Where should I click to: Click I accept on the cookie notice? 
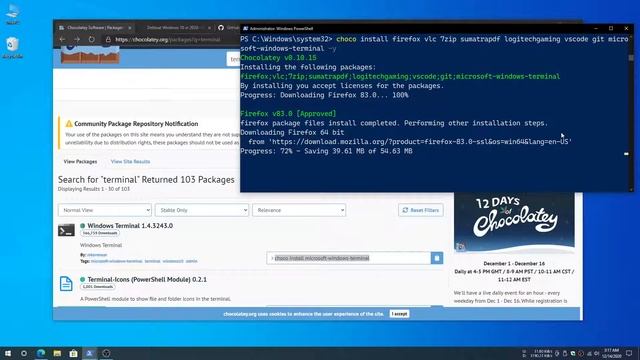tap(399, 314)
